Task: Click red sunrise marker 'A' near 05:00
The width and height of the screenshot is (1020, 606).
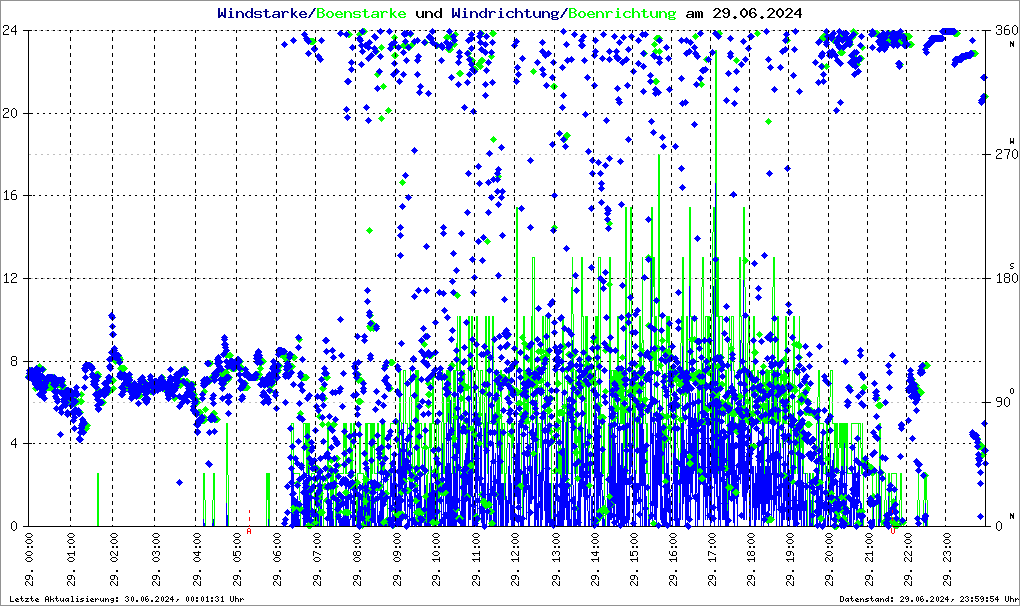Action: tap(249, 531)
